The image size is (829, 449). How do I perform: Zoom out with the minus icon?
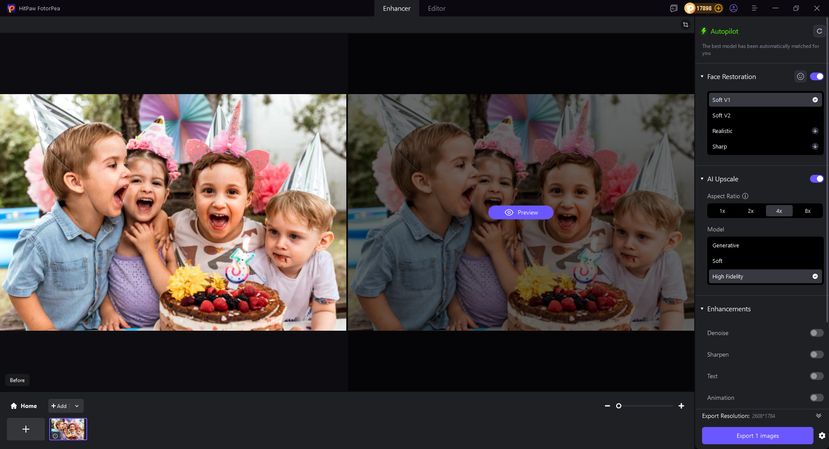[607, 406]
